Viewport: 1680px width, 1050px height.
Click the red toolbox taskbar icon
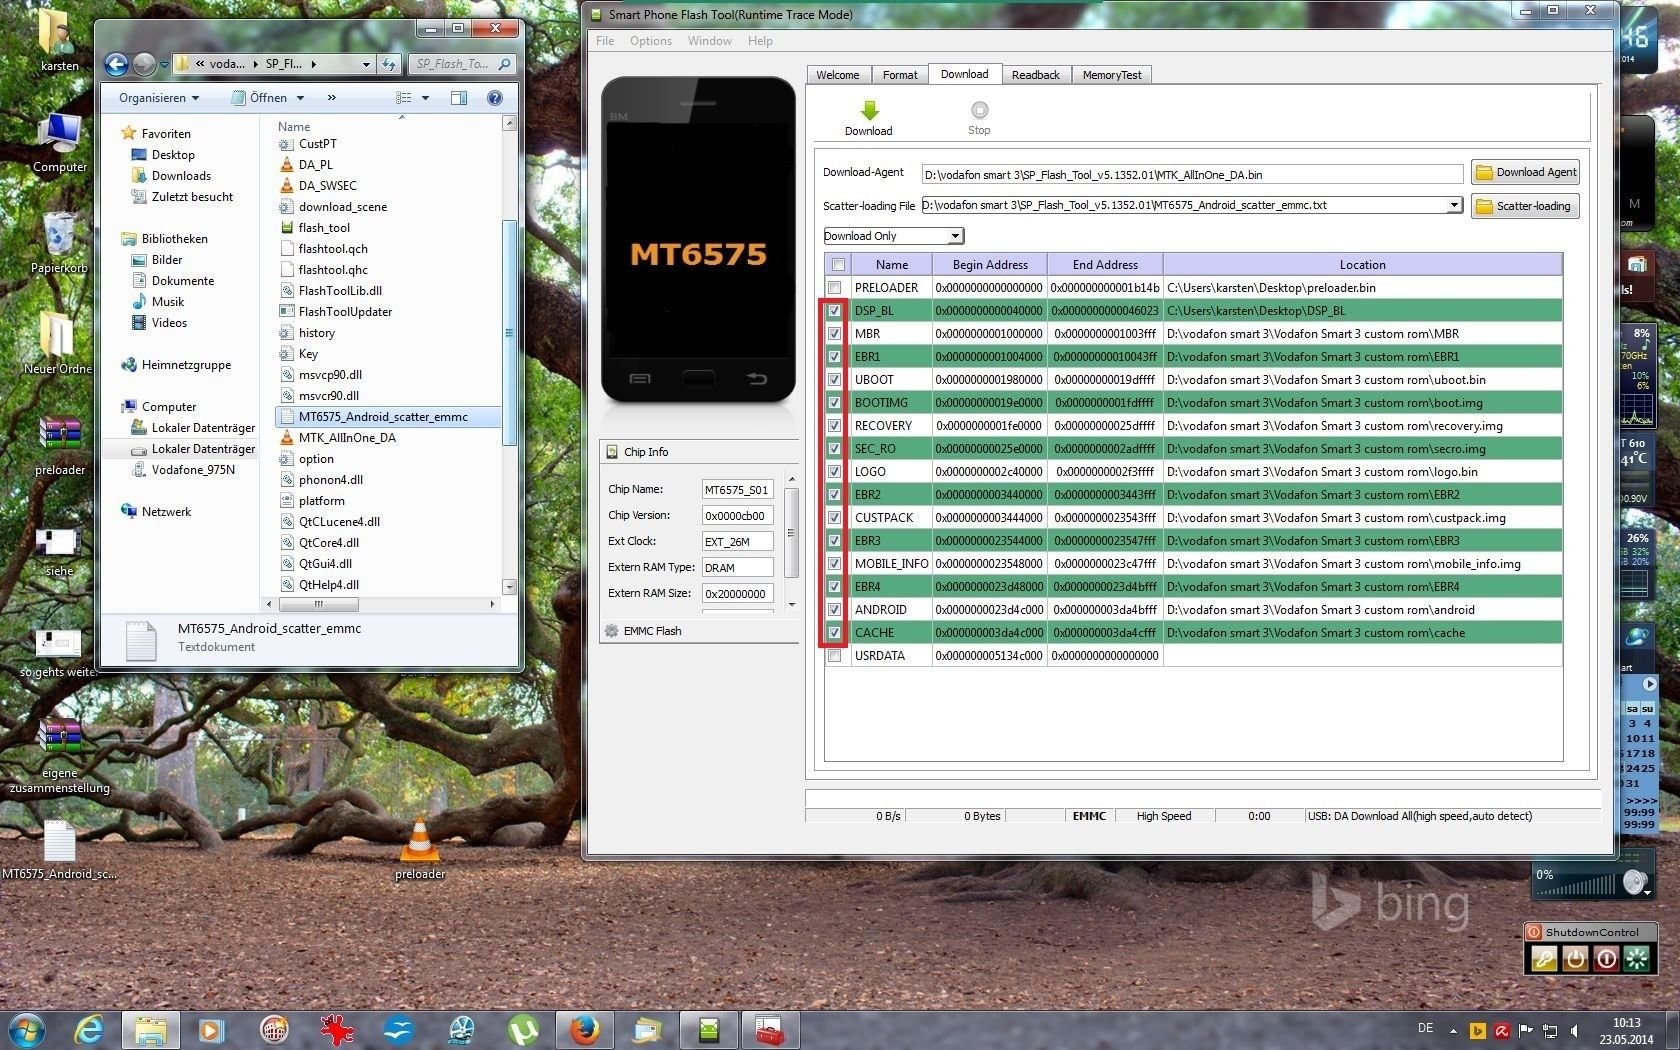(x=768, y=1029)
